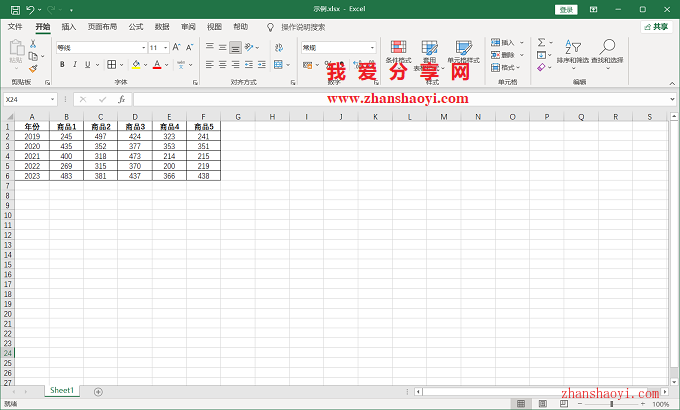The image size is (680, 410).
Task: Apply the red font color
Action: coord(157,65)
